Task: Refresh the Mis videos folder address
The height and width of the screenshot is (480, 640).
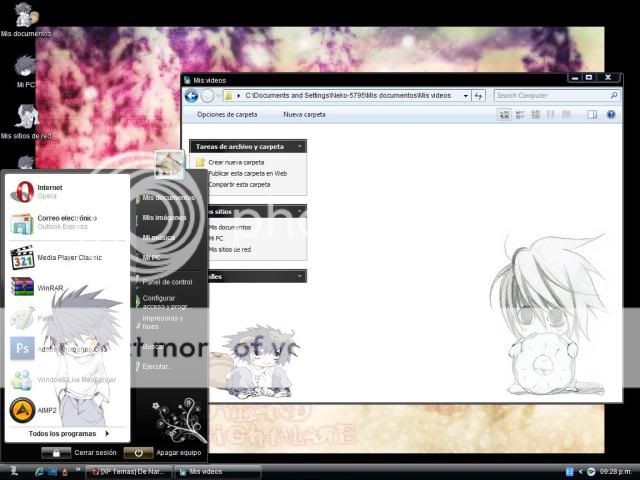Action: tap(478, 96)
